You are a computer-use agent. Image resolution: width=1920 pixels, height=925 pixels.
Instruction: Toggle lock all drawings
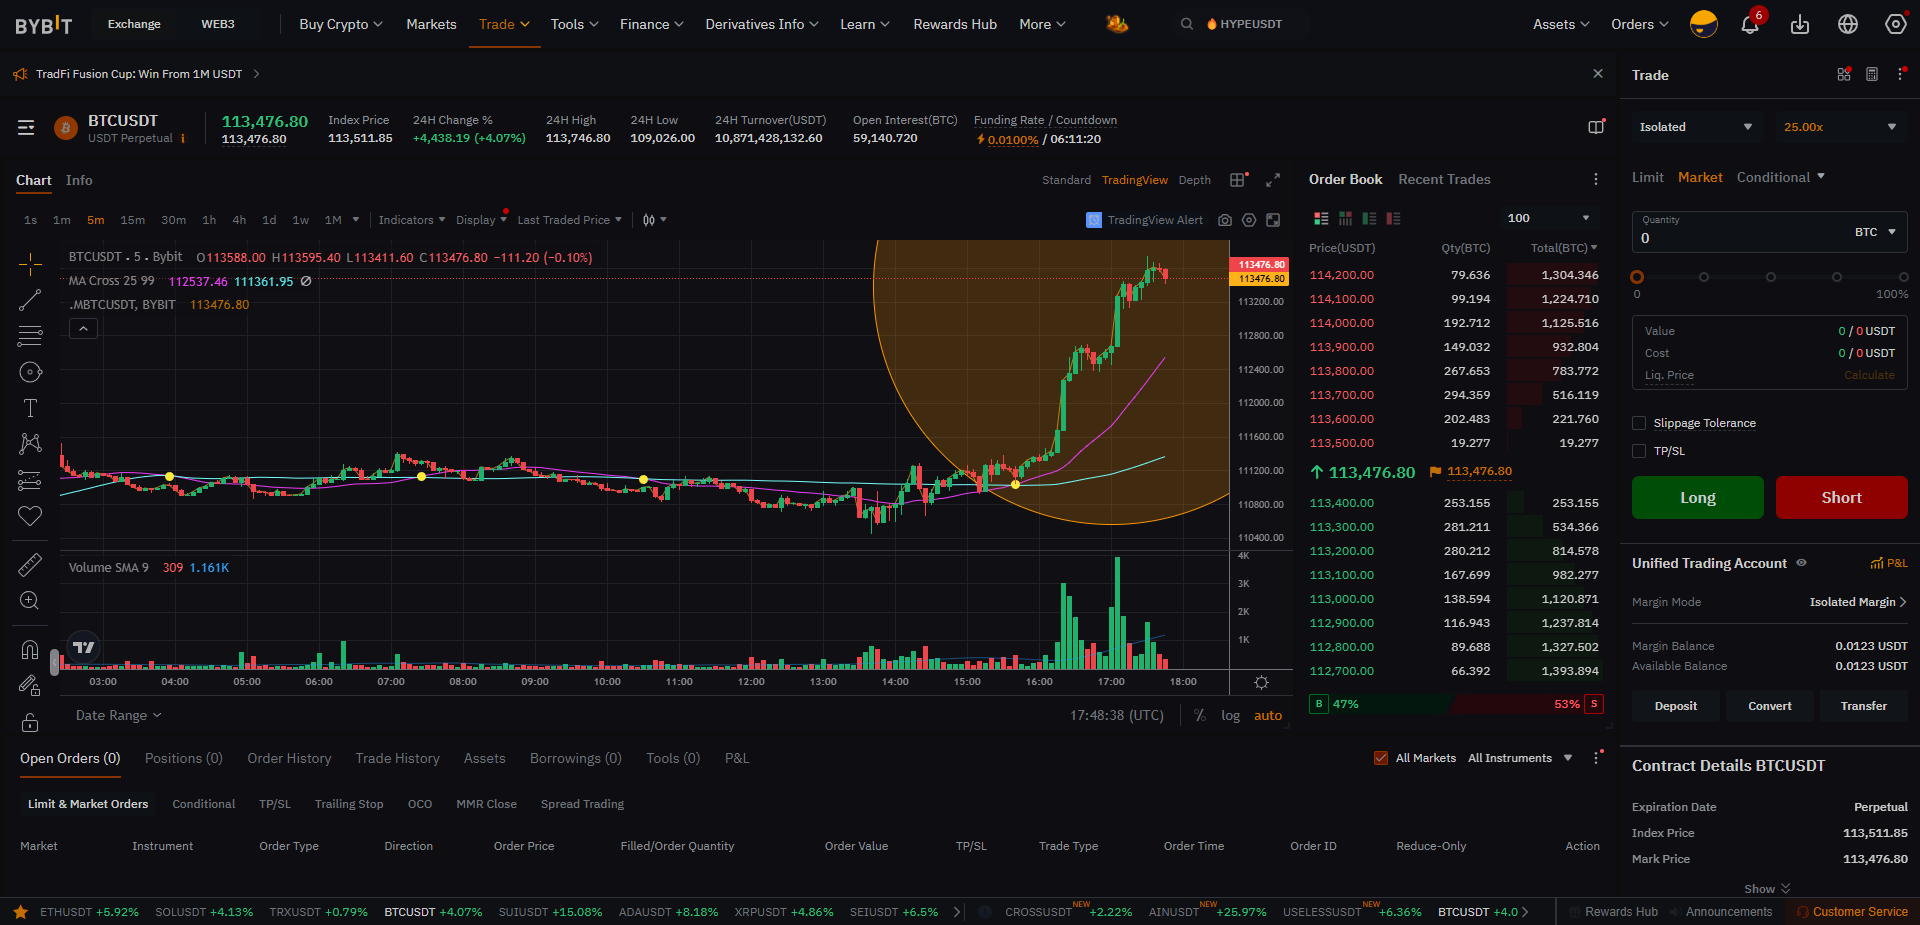point(30,722)
